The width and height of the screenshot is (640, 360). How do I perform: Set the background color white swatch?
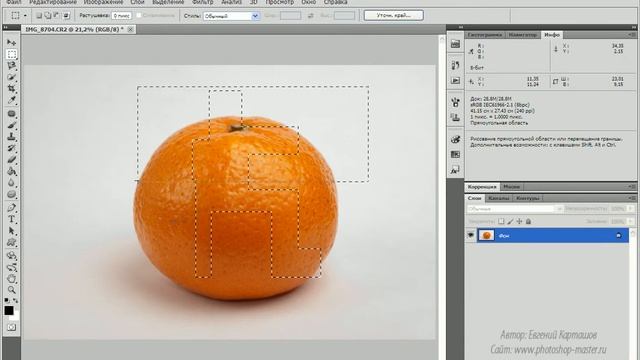pos(16,315)
